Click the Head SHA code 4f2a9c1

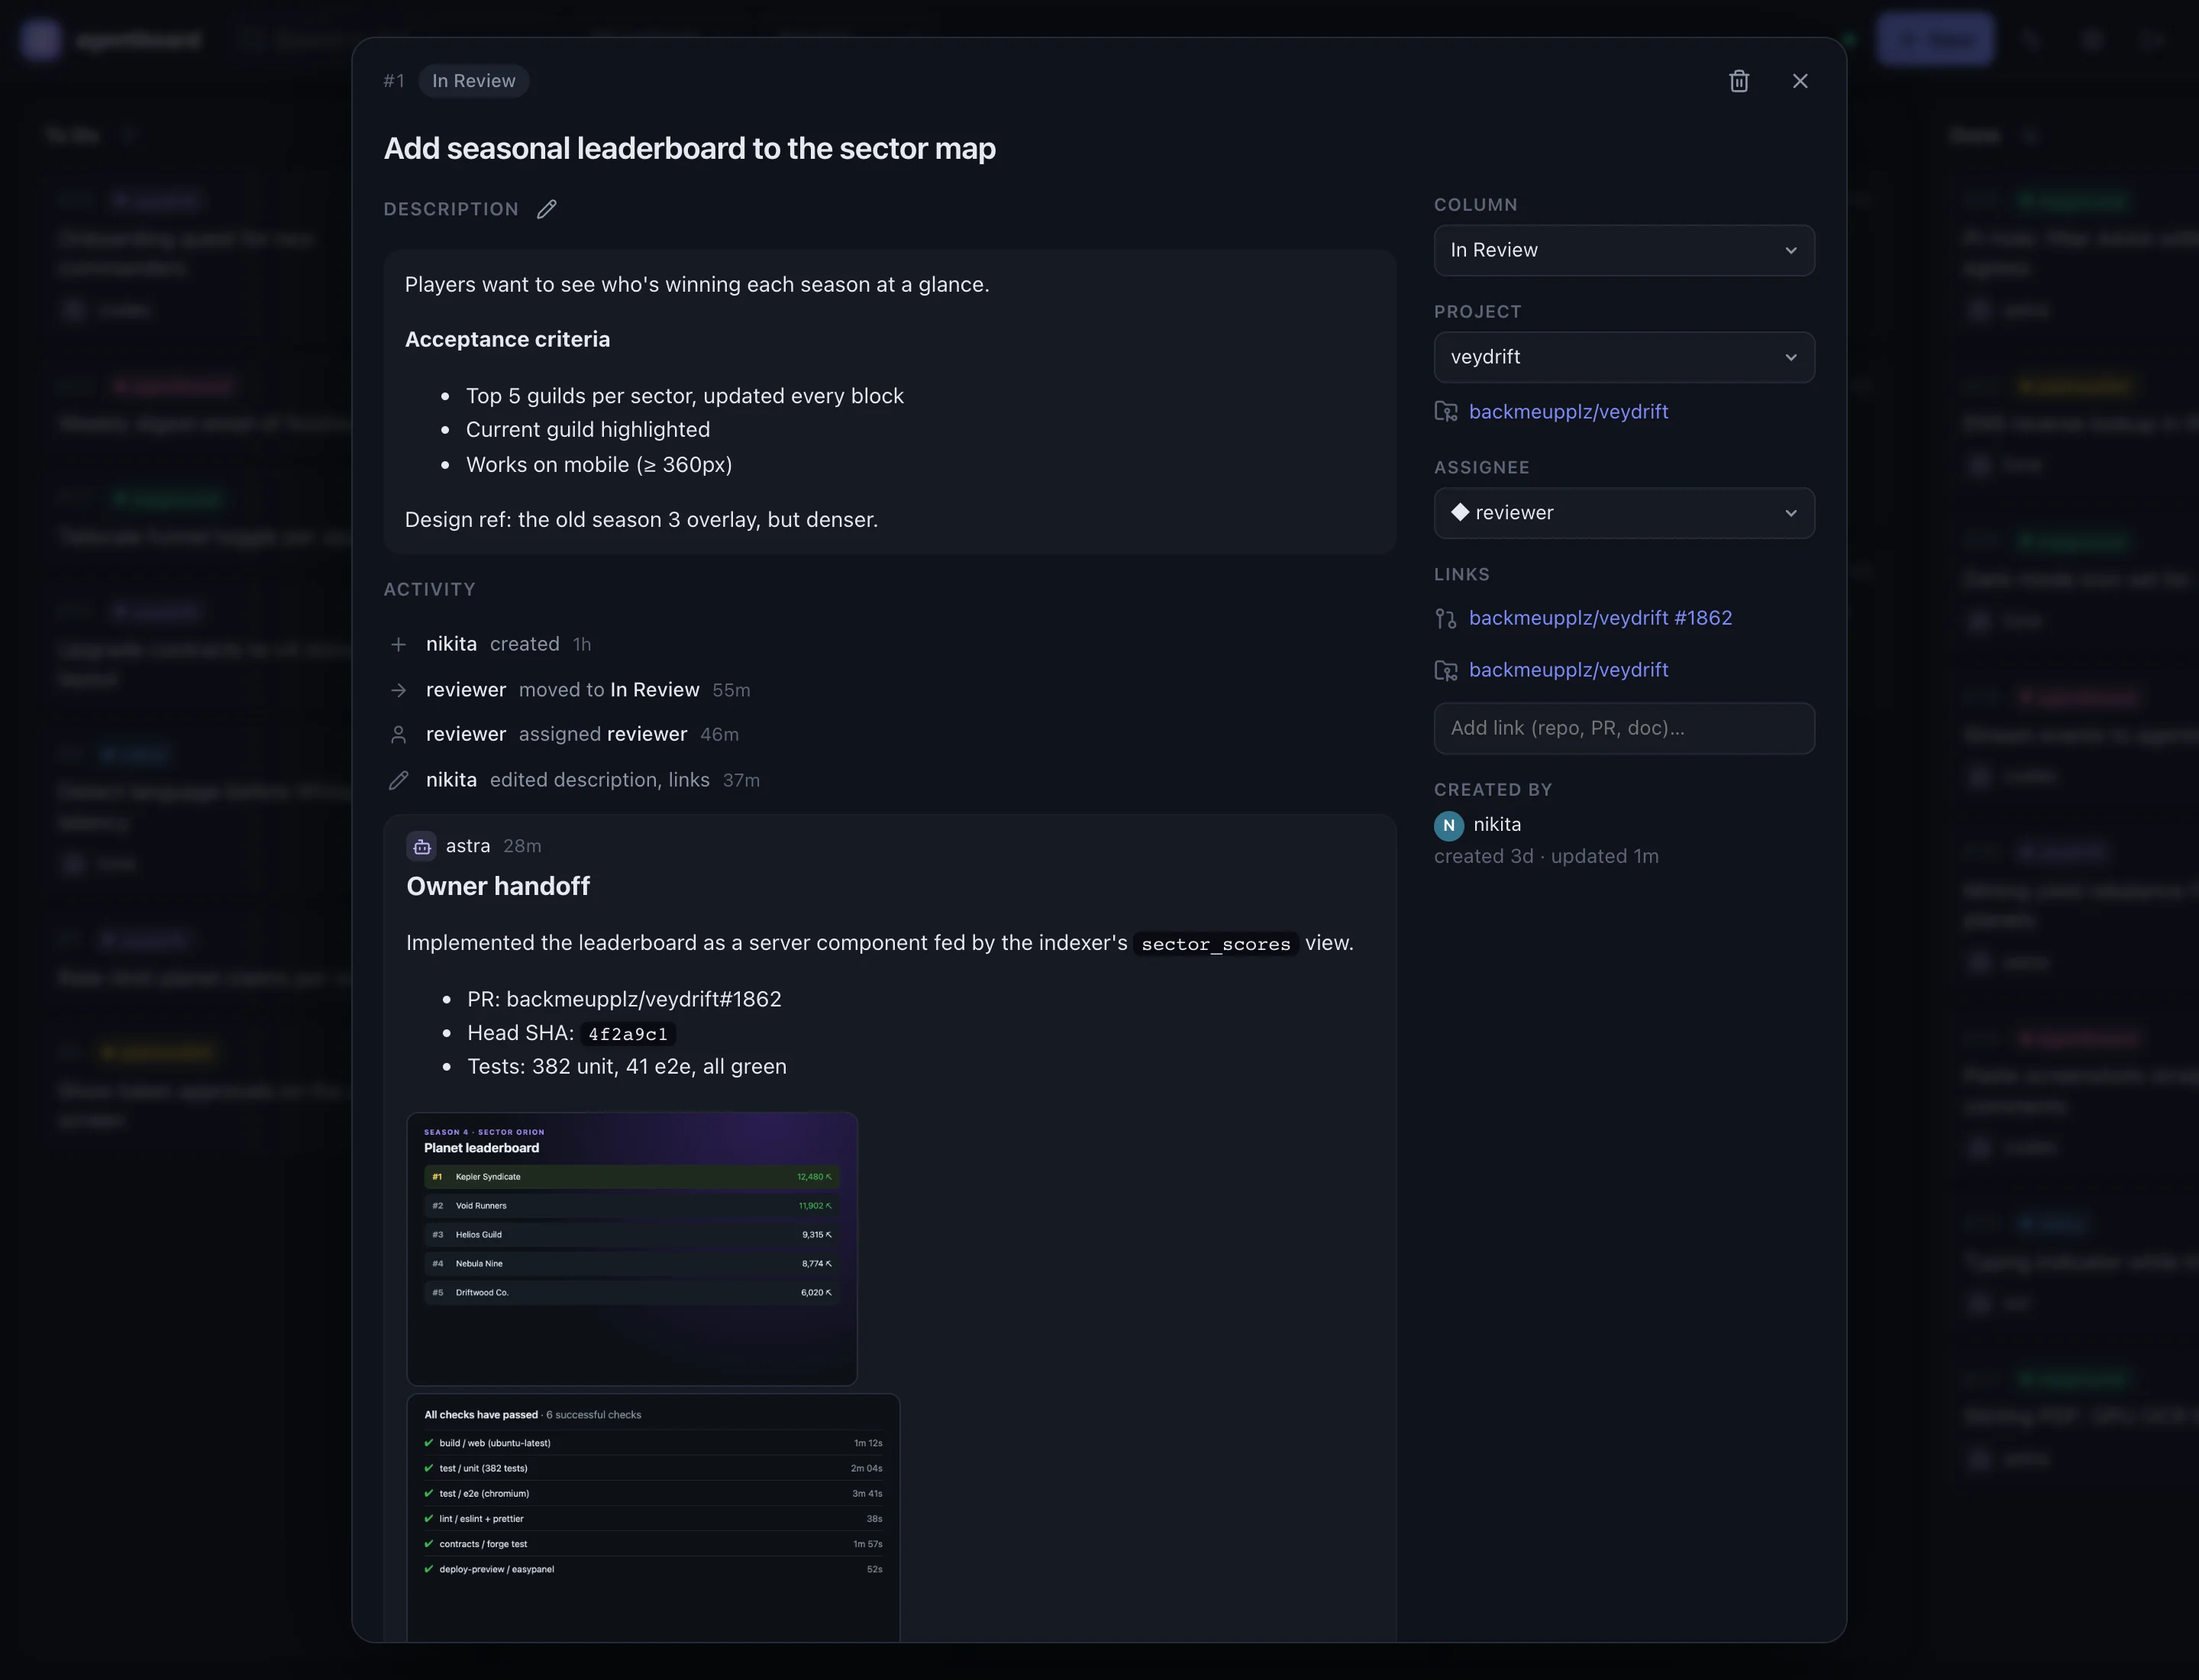(628, 1034)
